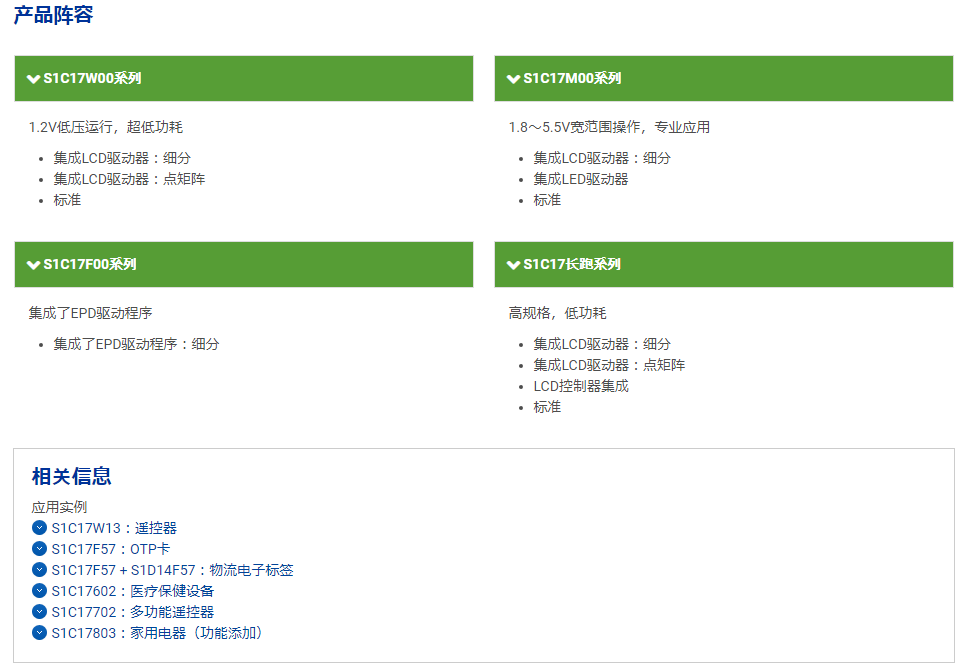Click the chevron icon beside S1C17M00系列
Image resolution: width=963 pixels, height=663 pixels.
513,79
